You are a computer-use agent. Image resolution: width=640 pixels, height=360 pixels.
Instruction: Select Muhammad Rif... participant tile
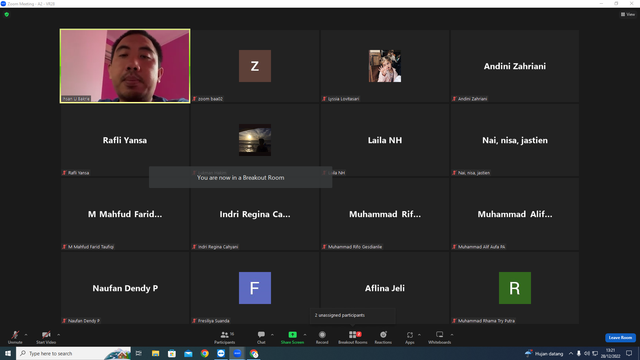click(384, 214)
